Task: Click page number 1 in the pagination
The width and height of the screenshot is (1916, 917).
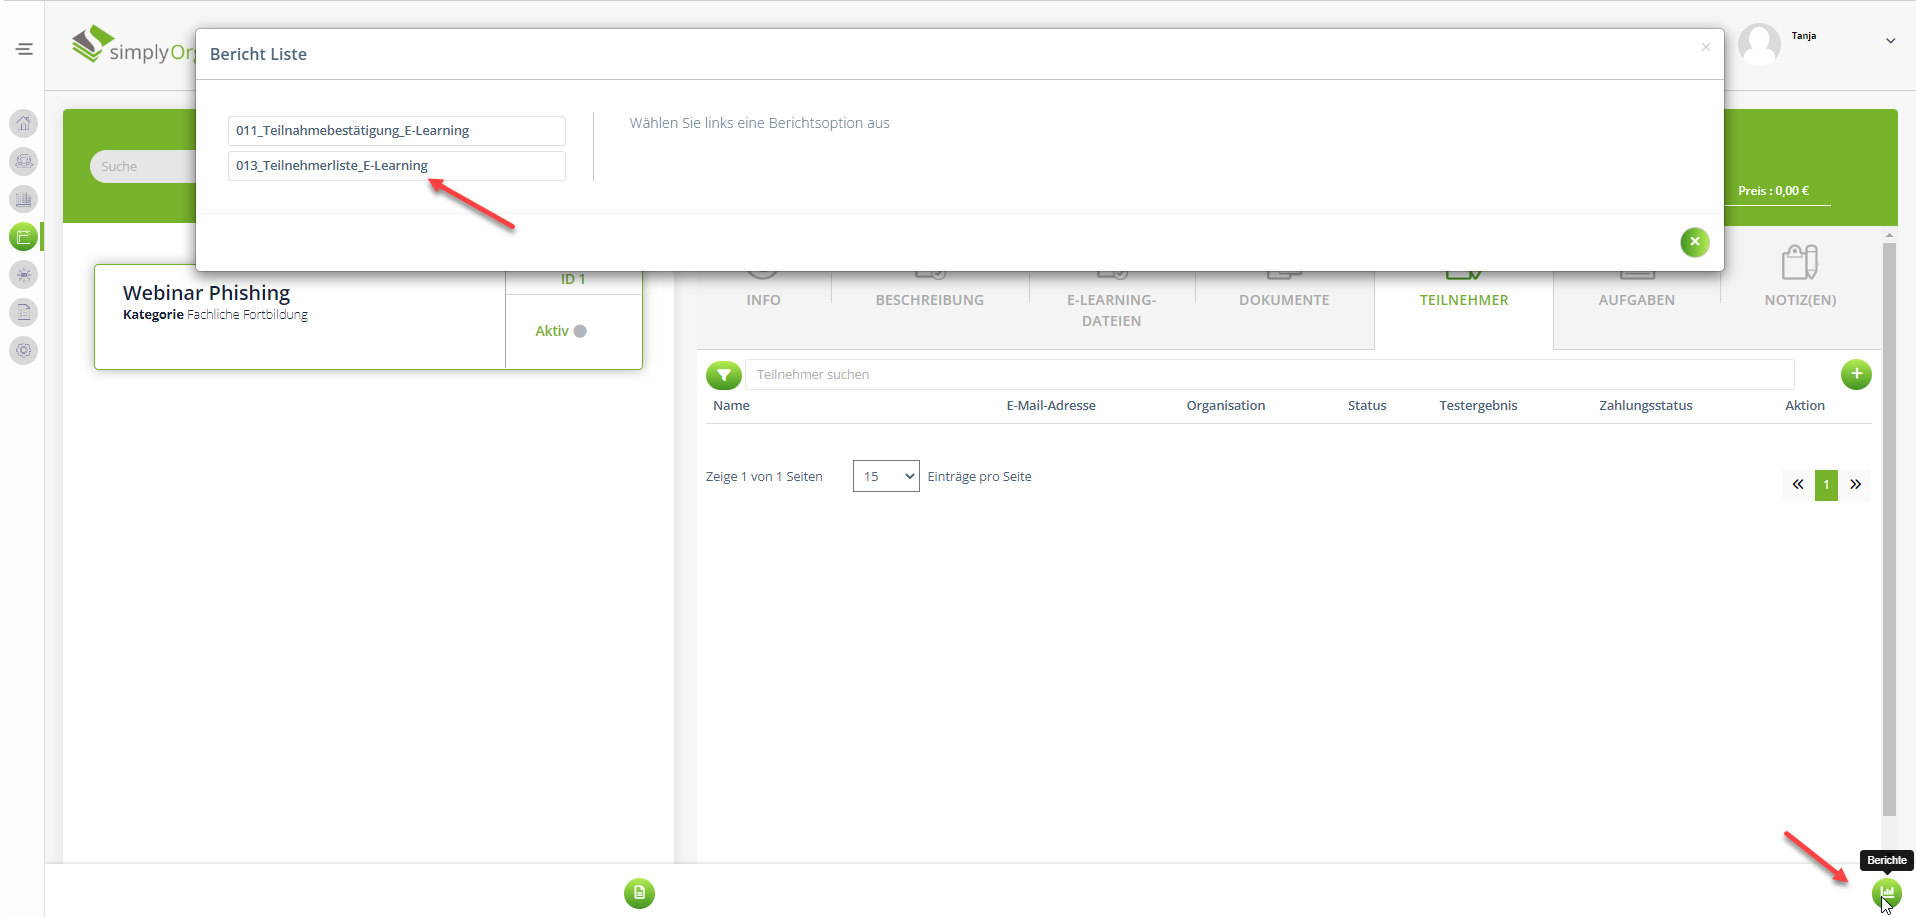Action: [1826, 485]
